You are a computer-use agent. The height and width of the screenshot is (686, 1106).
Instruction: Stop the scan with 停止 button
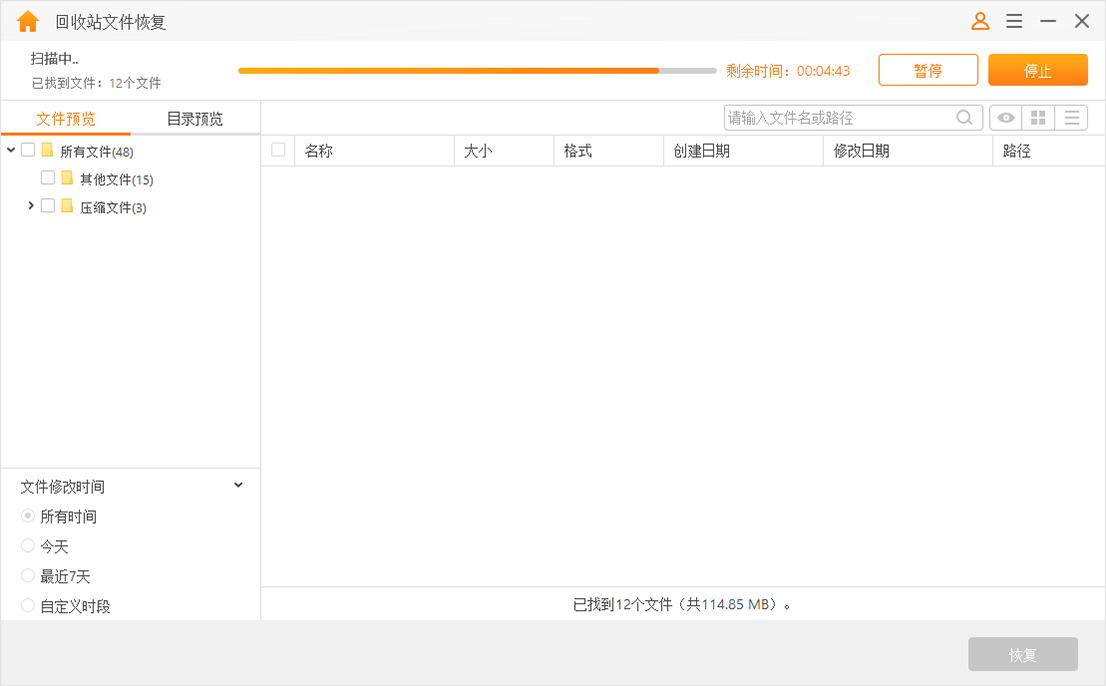(1038, 70)
